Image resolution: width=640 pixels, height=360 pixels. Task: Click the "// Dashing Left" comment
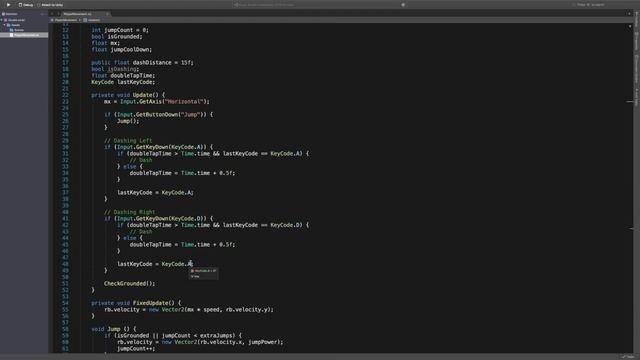pyautogui.click(x=128, y=141)
